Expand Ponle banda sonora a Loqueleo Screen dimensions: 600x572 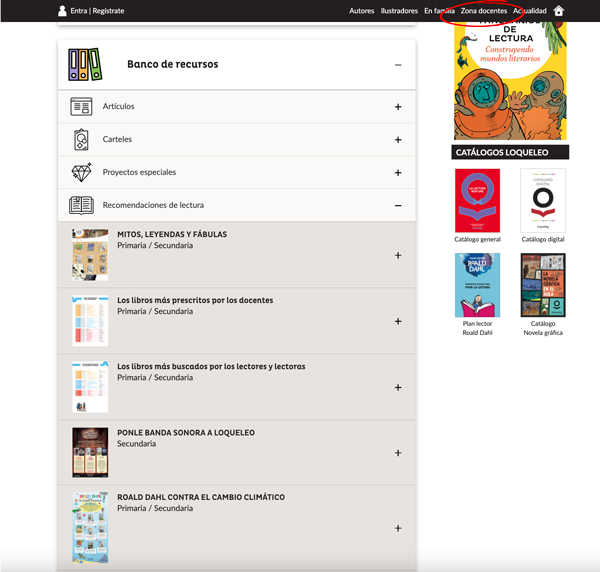(398, 453)
